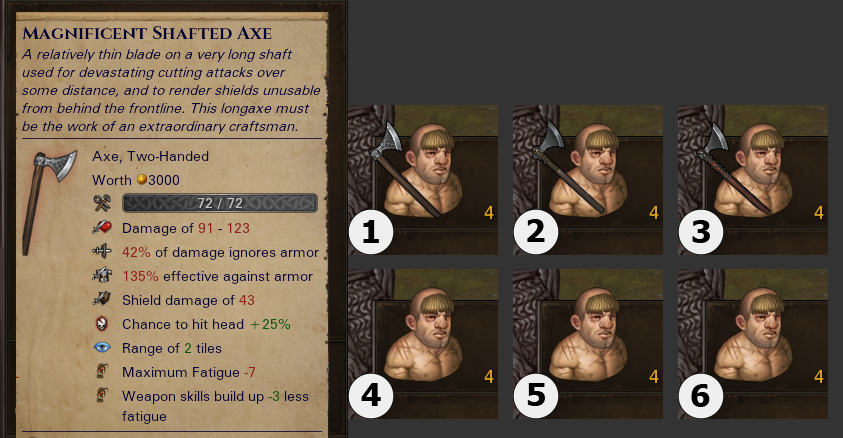Click the hammer durability icon

point(102,203)
